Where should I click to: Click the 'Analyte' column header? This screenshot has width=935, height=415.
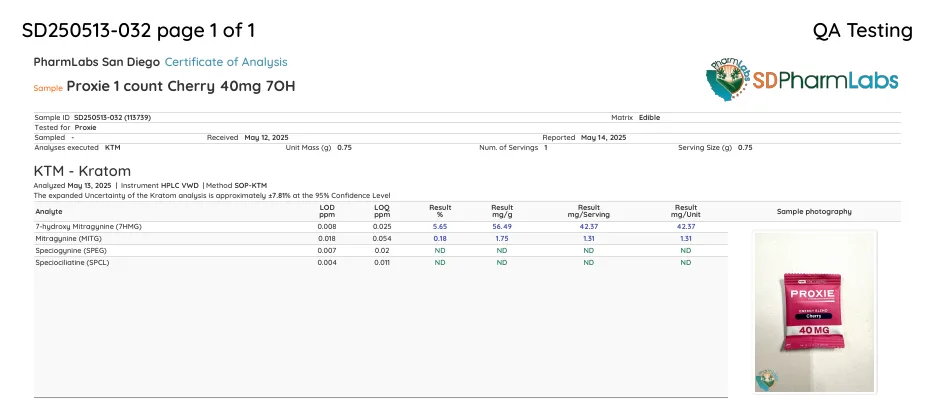point(48,211)
